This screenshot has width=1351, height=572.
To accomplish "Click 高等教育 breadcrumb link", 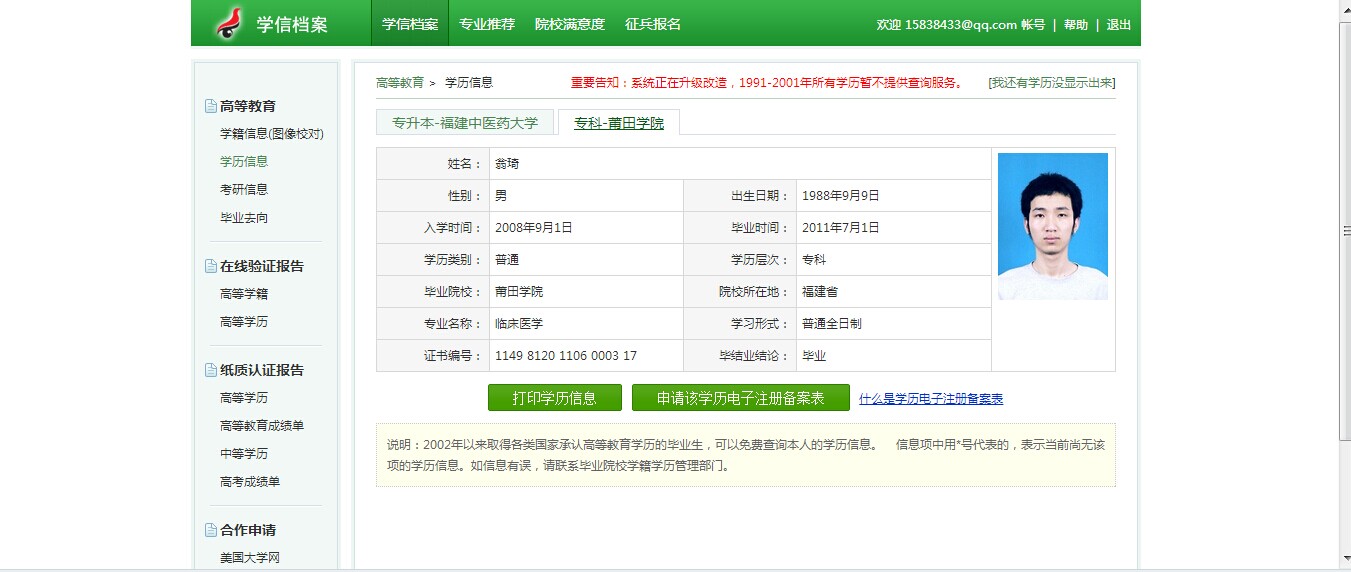I will click(x=400, y=83).
